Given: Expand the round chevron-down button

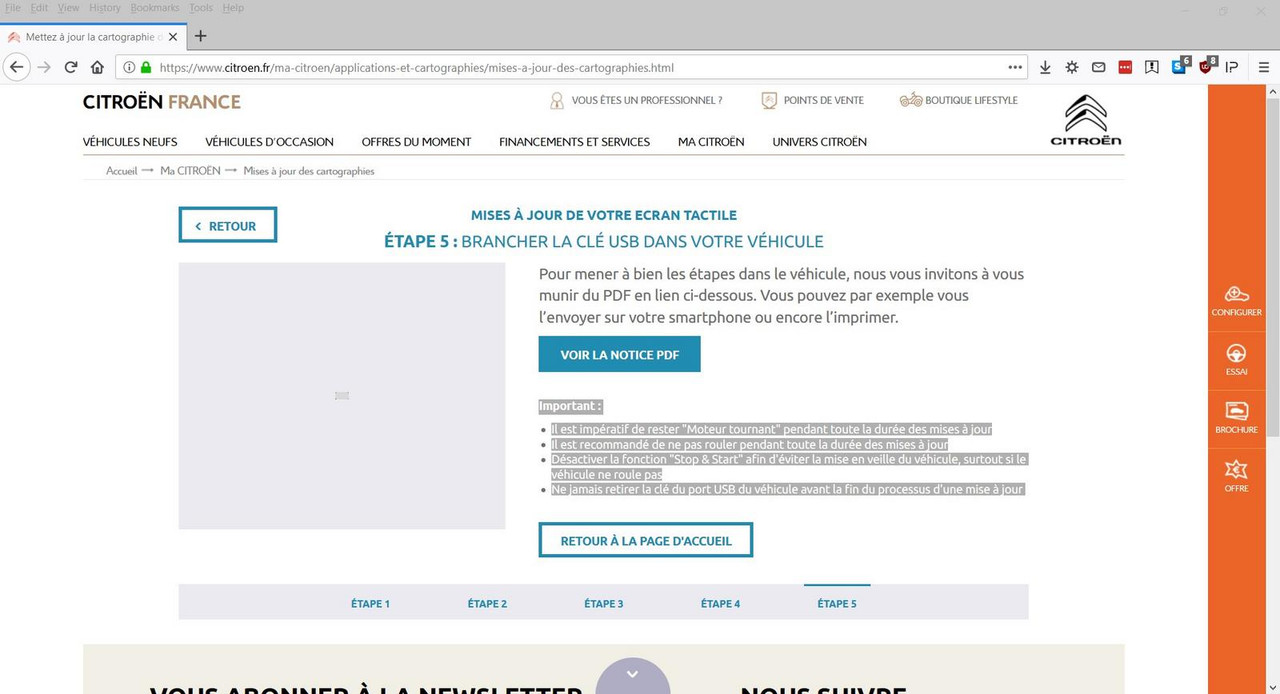Looking at the screenshot, I should 632,676.
